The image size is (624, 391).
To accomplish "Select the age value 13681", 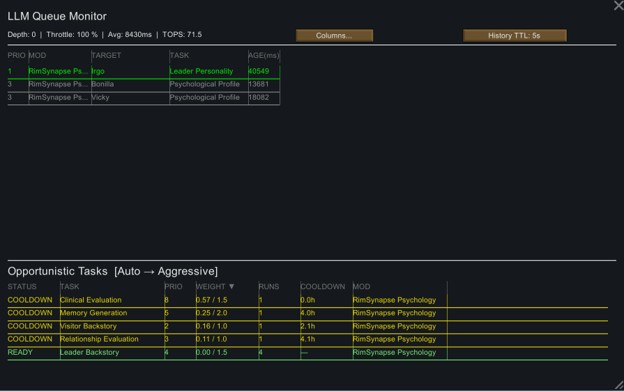I will pos(259,84).
